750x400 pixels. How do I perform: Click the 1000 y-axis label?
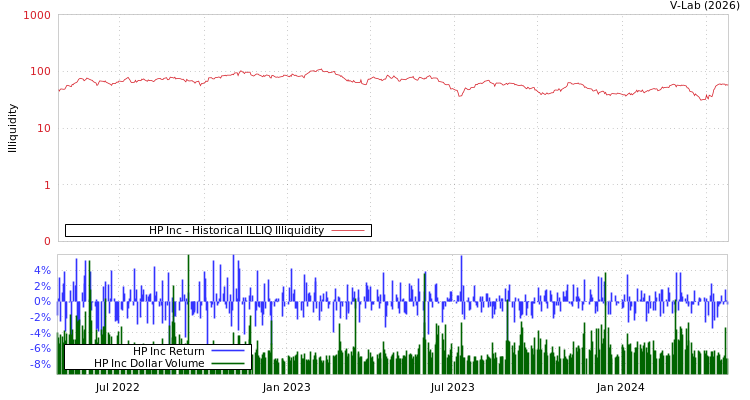[x=37, y=16]
